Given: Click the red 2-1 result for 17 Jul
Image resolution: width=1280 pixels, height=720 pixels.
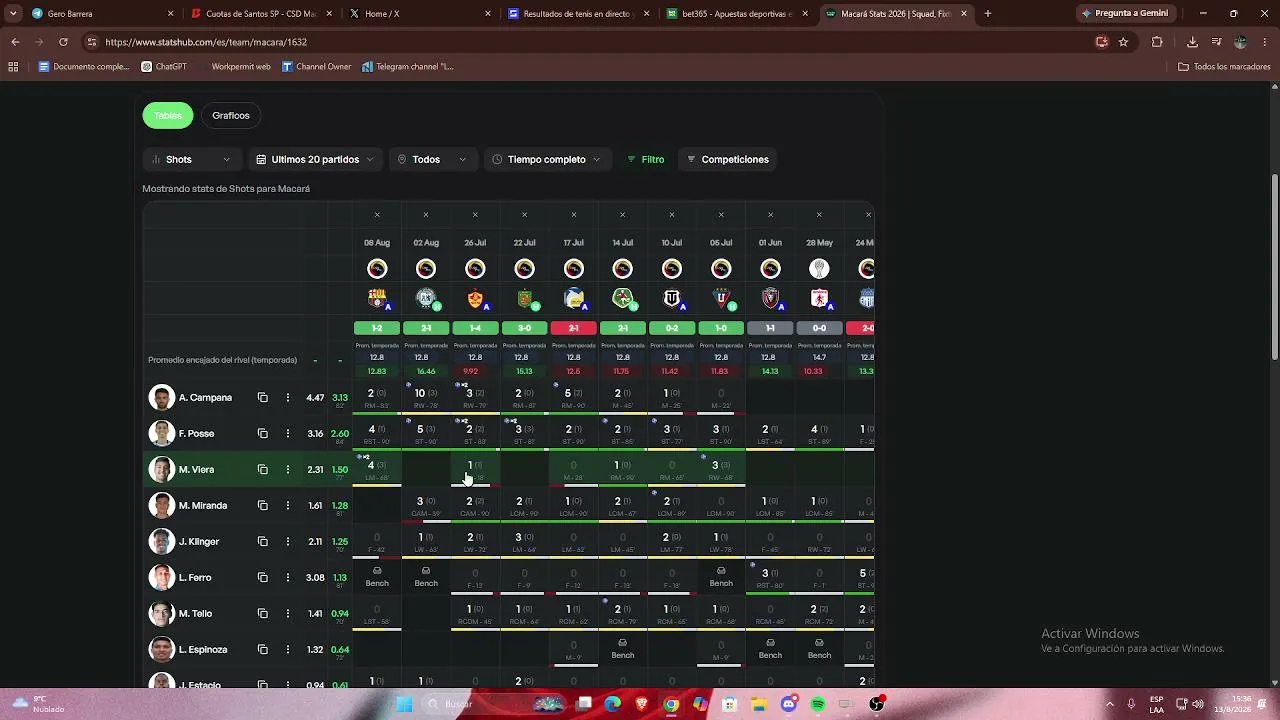Looking at the screenshot, I should coord(573,328).
